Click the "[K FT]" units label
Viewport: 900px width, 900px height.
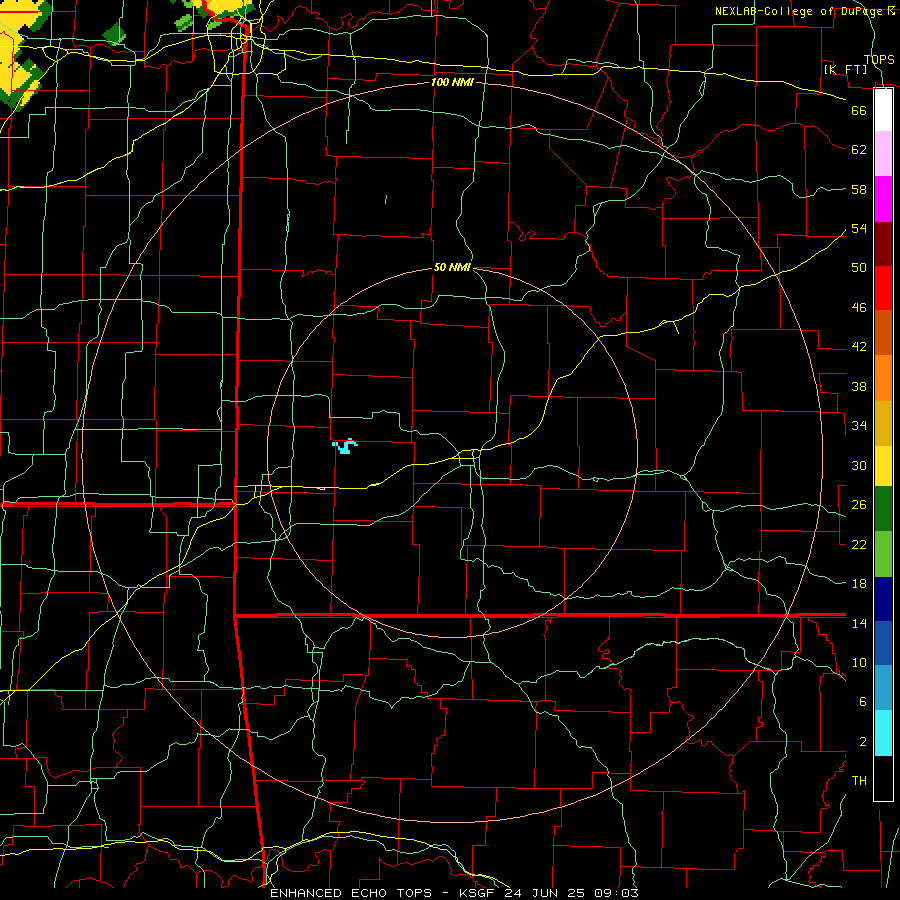(845, 69)
